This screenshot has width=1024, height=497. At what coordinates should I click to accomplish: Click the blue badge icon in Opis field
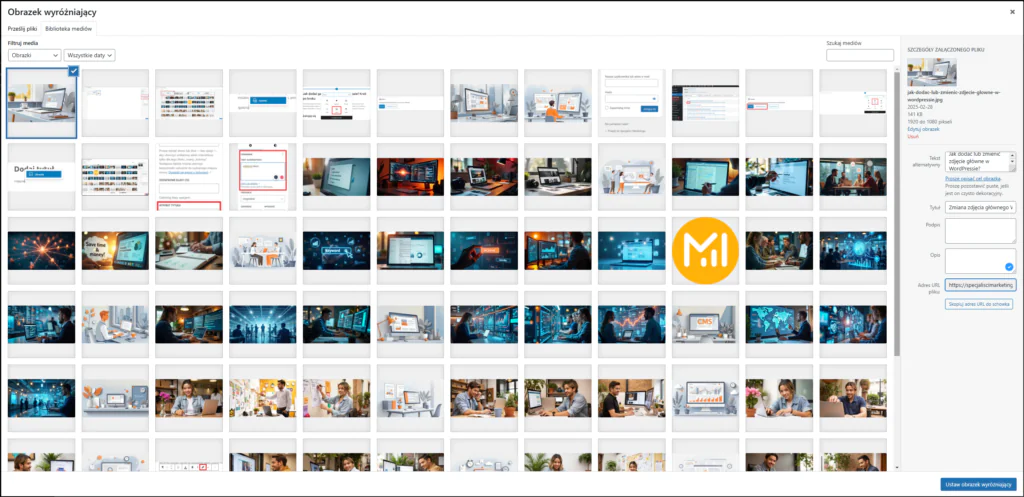1008,267
